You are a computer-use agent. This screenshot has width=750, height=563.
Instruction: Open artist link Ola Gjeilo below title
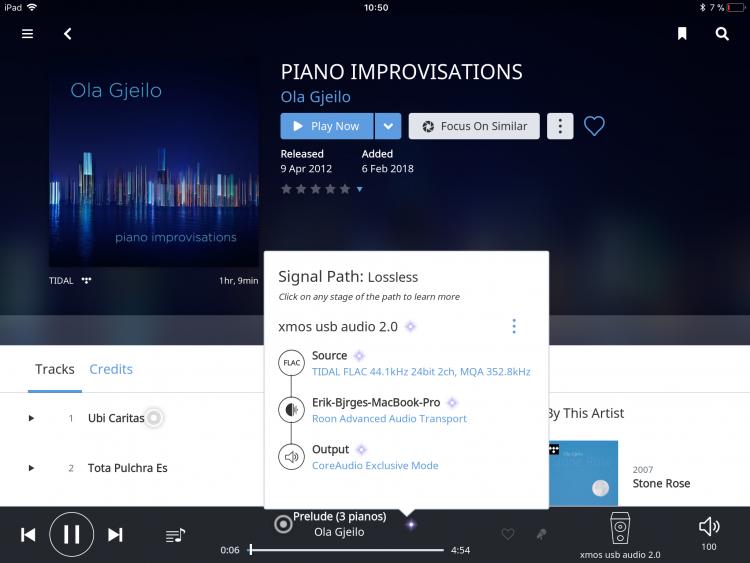coord(315,97)
